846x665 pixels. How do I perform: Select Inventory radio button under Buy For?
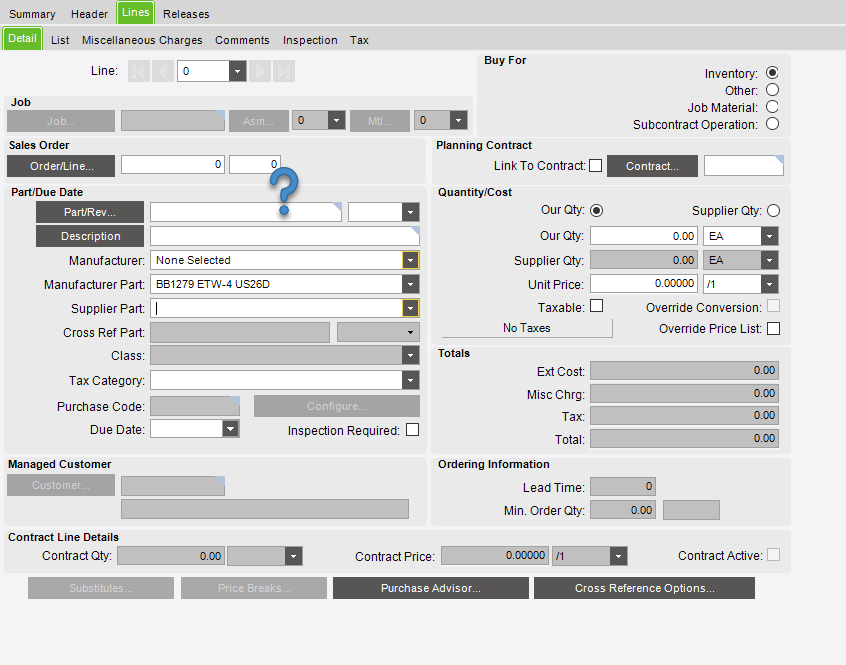point(772,73)
